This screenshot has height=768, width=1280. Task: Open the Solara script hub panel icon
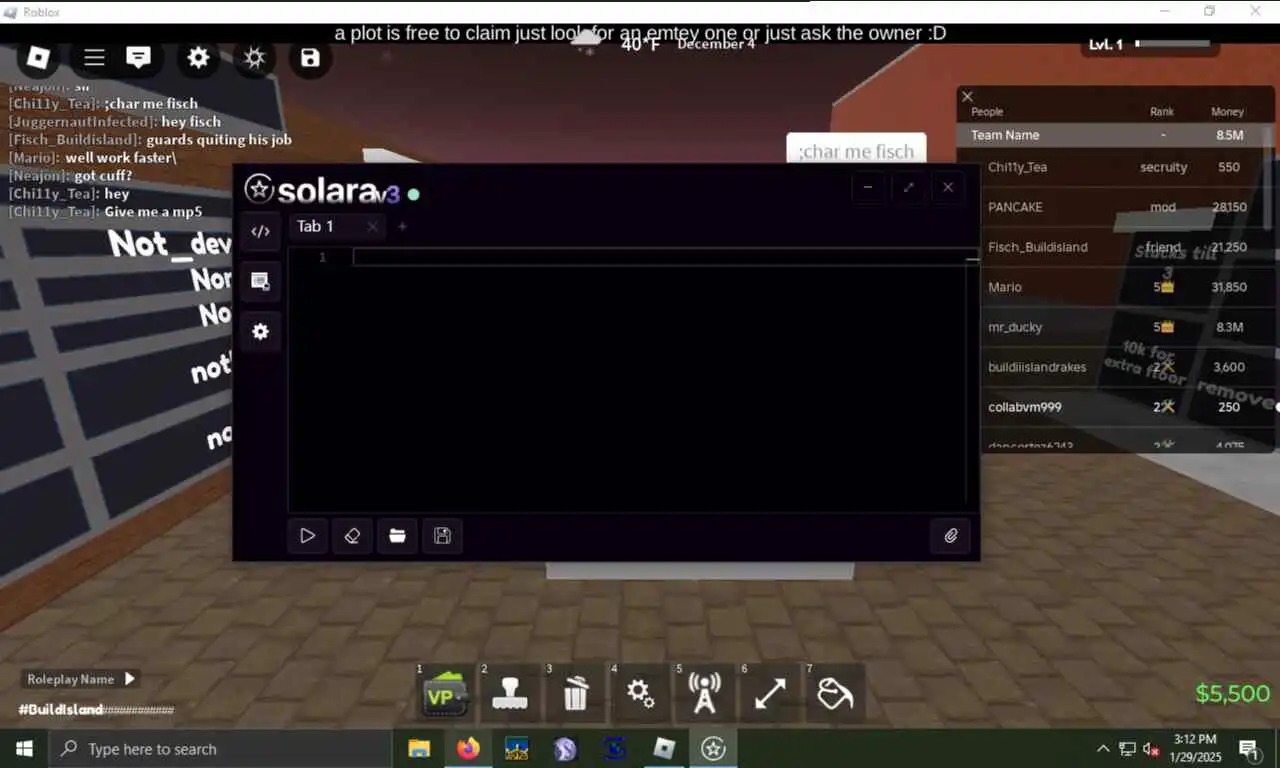pyautogui.click(x=260, y=281)
